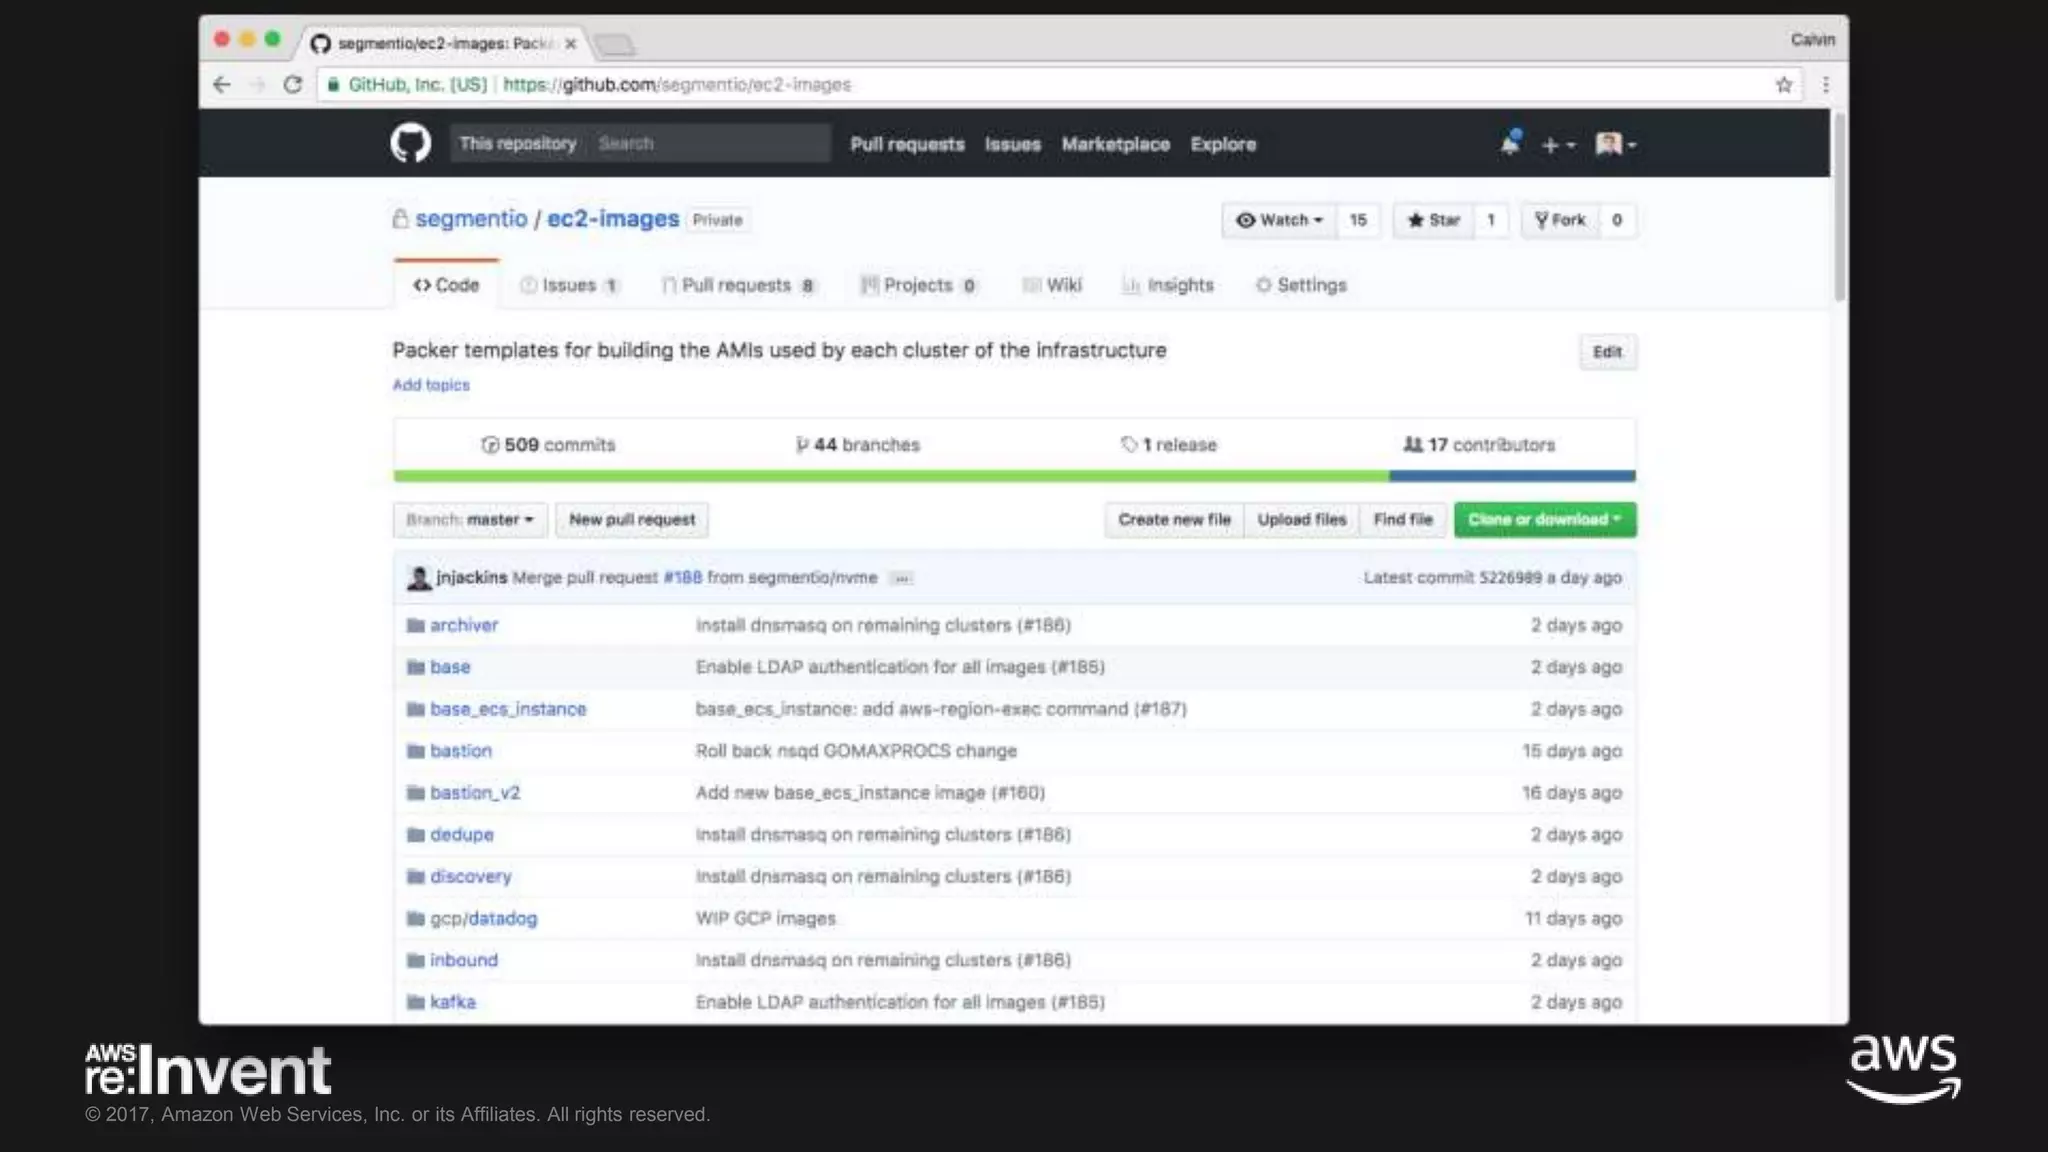
Task: Bookmark page with star icon
Action: pyautogui.click(x=1783, y=85)
